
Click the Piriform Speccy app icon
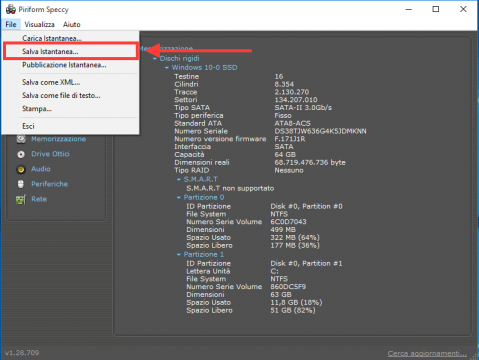(x=10, y=9)
